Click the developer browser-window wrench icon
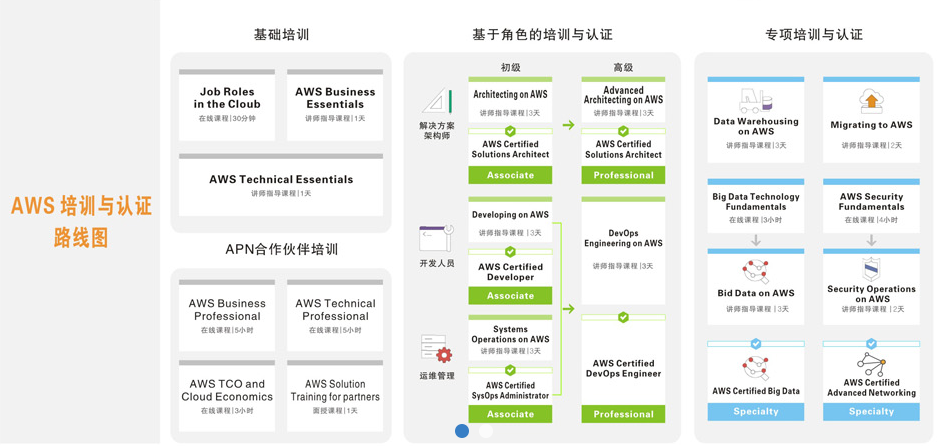Viewport: 937px width, 446px height. click(x=436, y=238)
